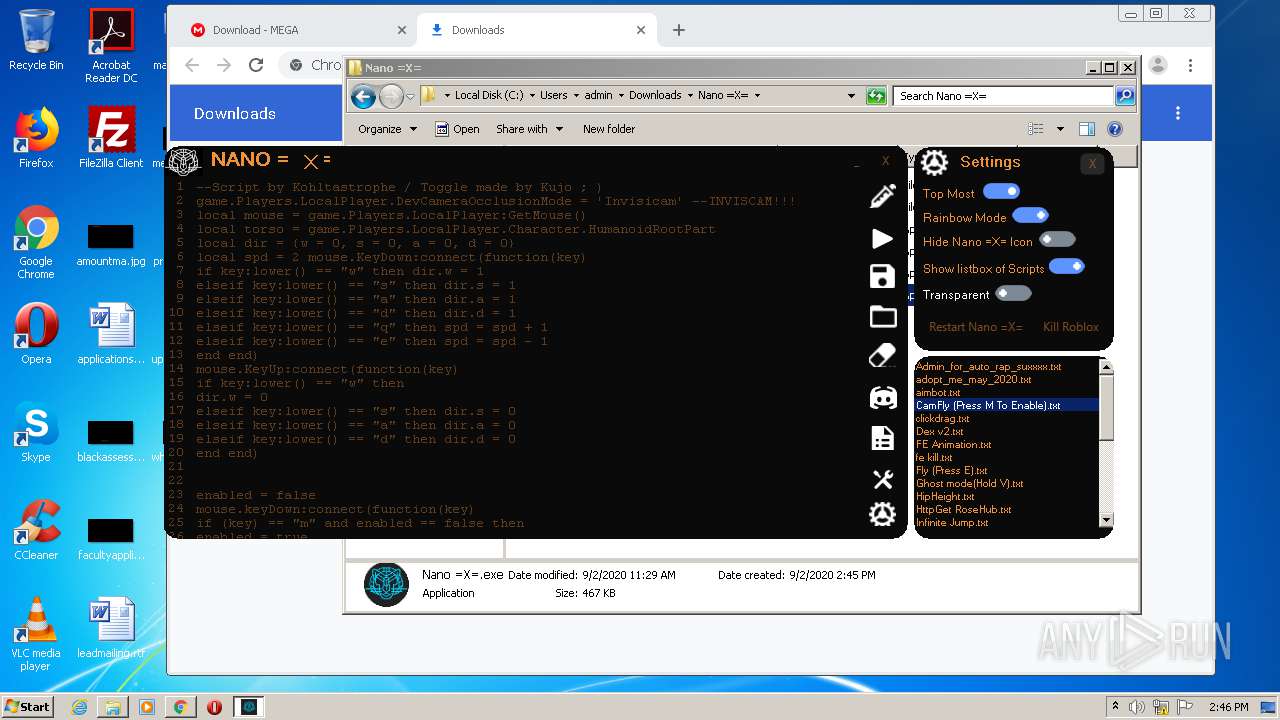Open the Organize menu
Image resolution: width=1280 pixels, height=720 pixels.
pos(387,129)
